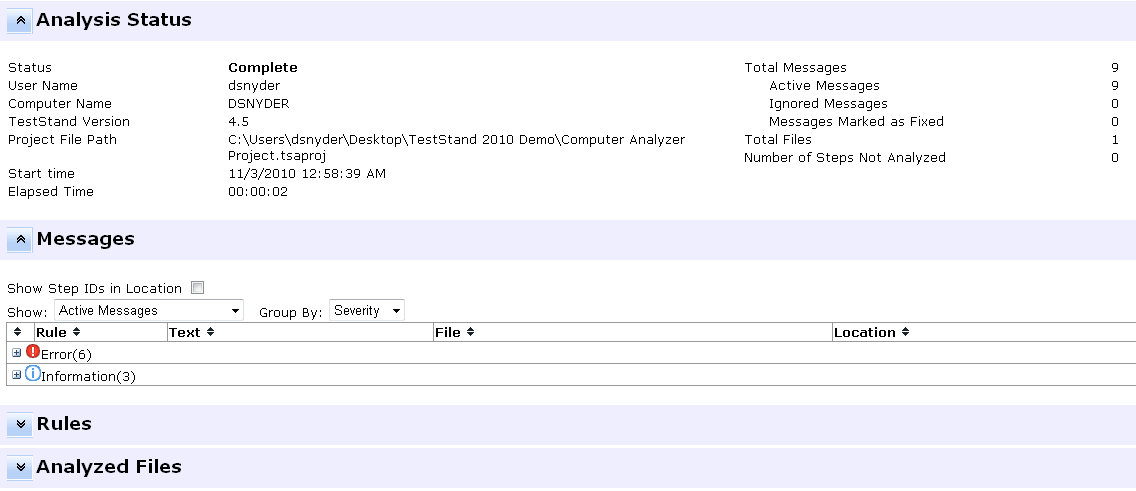This screenshot has height=491, width=1136.
Task: Open the Group By Severity dropdown
Action: point(367,311)
